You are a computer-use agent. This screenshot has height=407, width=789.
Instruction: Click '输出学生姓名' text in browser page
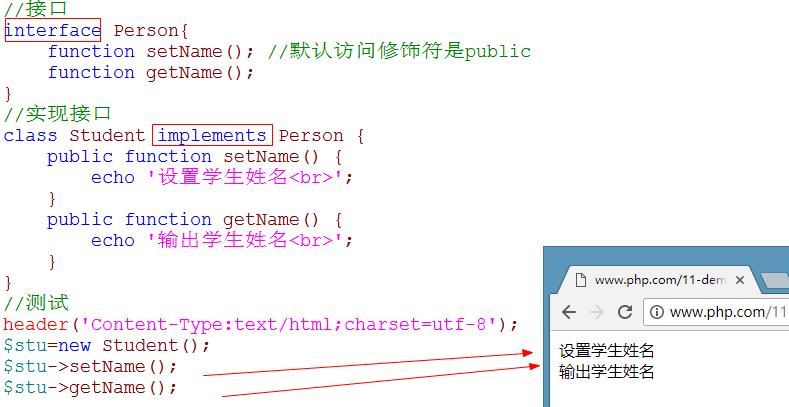607,372
